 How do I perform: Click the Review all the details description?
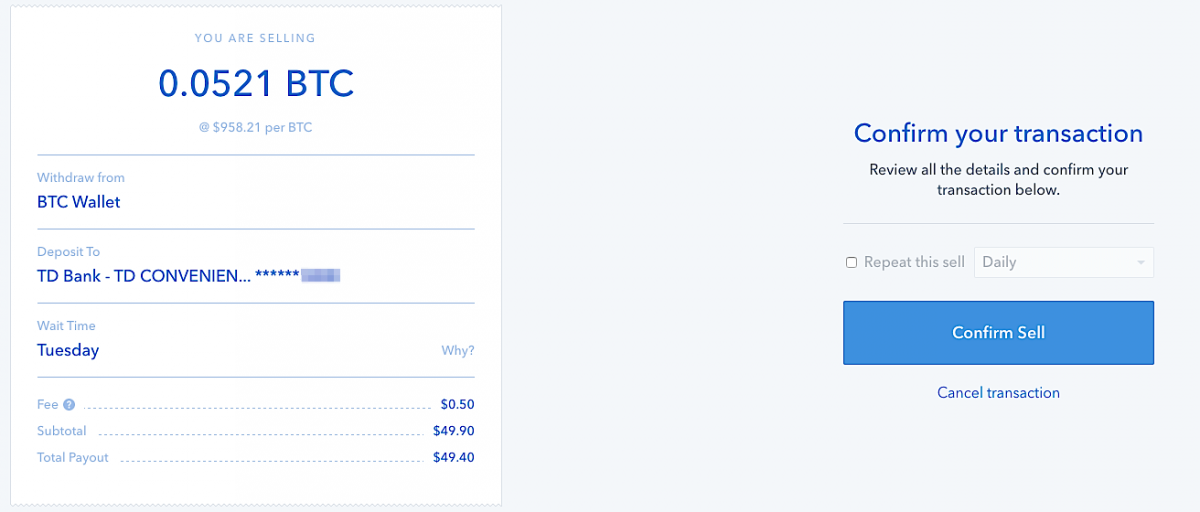tap(998, 180)
